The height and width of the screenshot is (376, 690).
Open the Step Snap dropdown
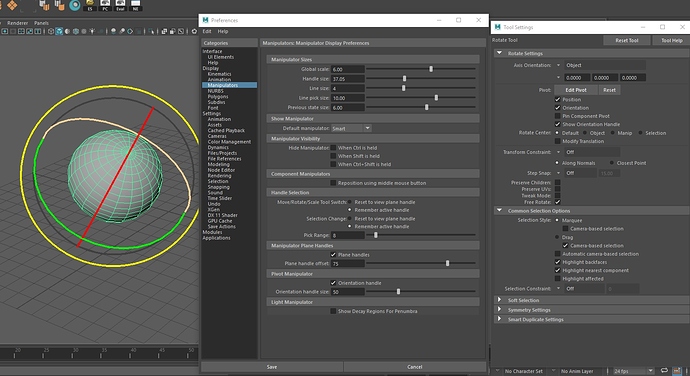point(580,173)
